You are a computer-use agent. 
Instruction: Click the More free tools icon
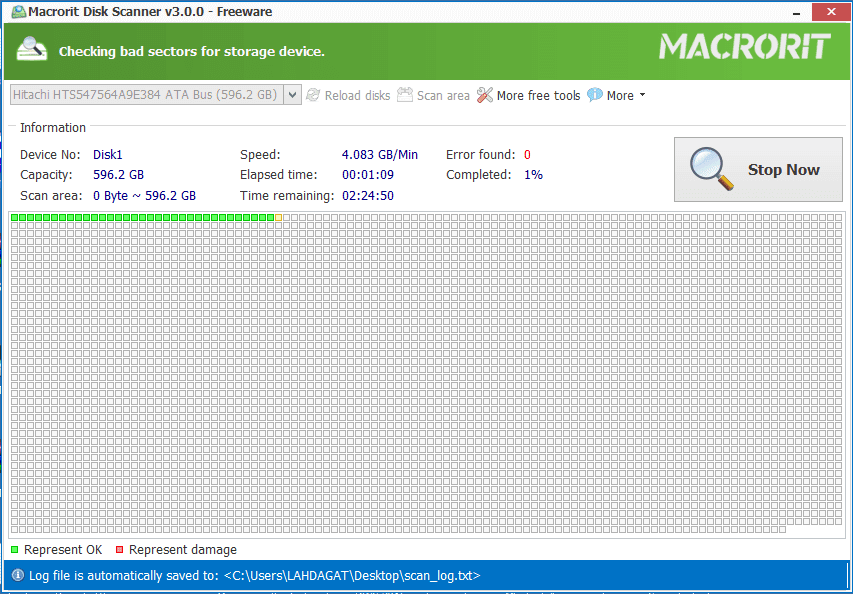point(485,95)
